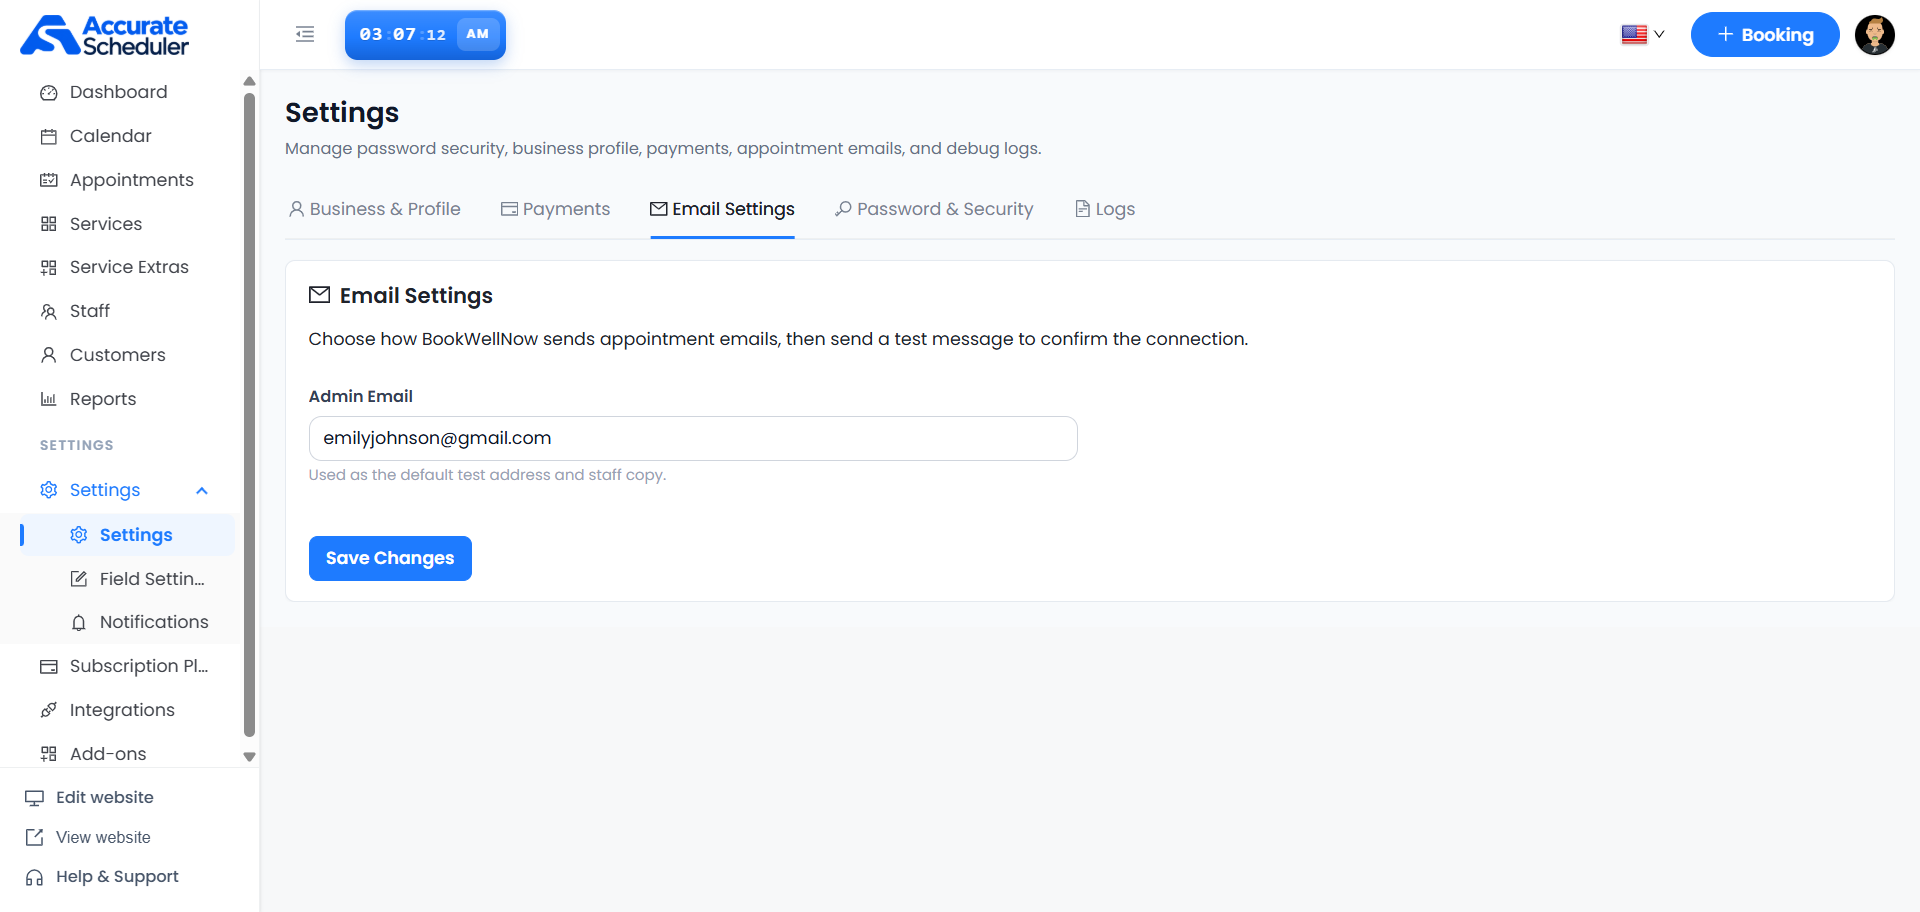Open the user profile avatar

(1875, 35)
